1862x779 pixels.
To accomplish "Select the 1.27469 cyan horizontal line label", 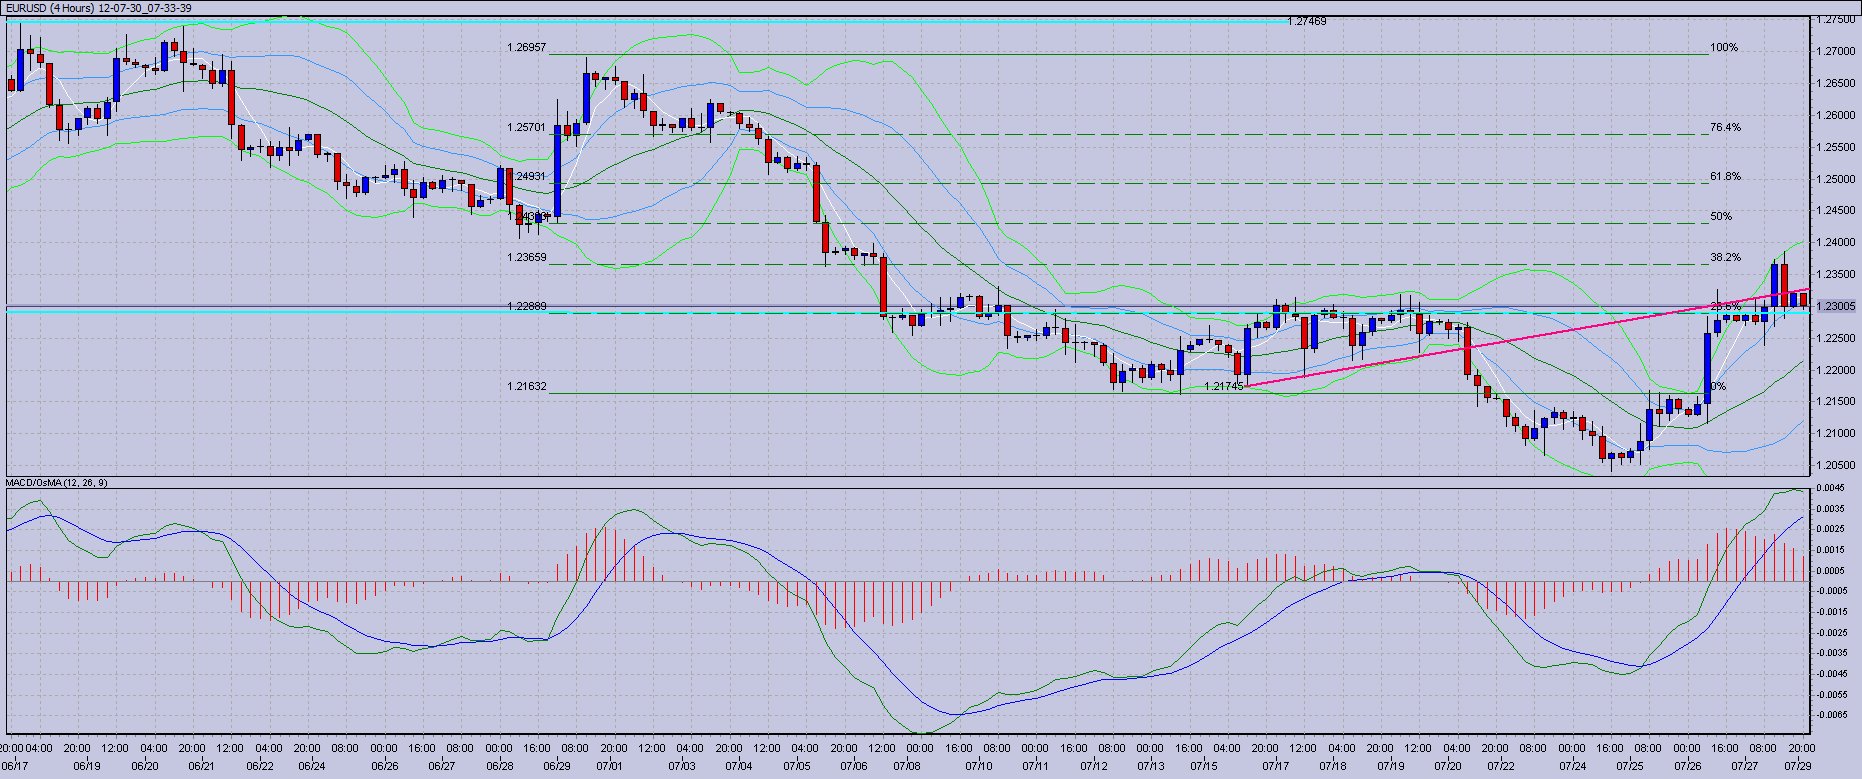I will (1306, 21).
